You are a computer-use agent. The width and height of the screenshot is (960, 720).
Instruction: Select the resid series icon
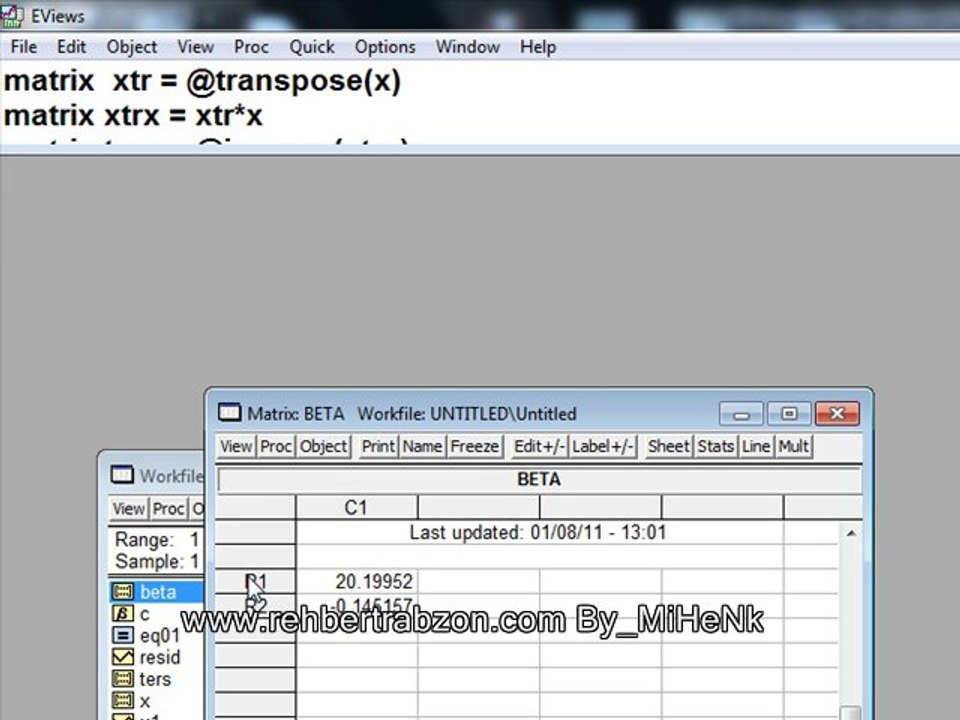click(x=123, y=657)
